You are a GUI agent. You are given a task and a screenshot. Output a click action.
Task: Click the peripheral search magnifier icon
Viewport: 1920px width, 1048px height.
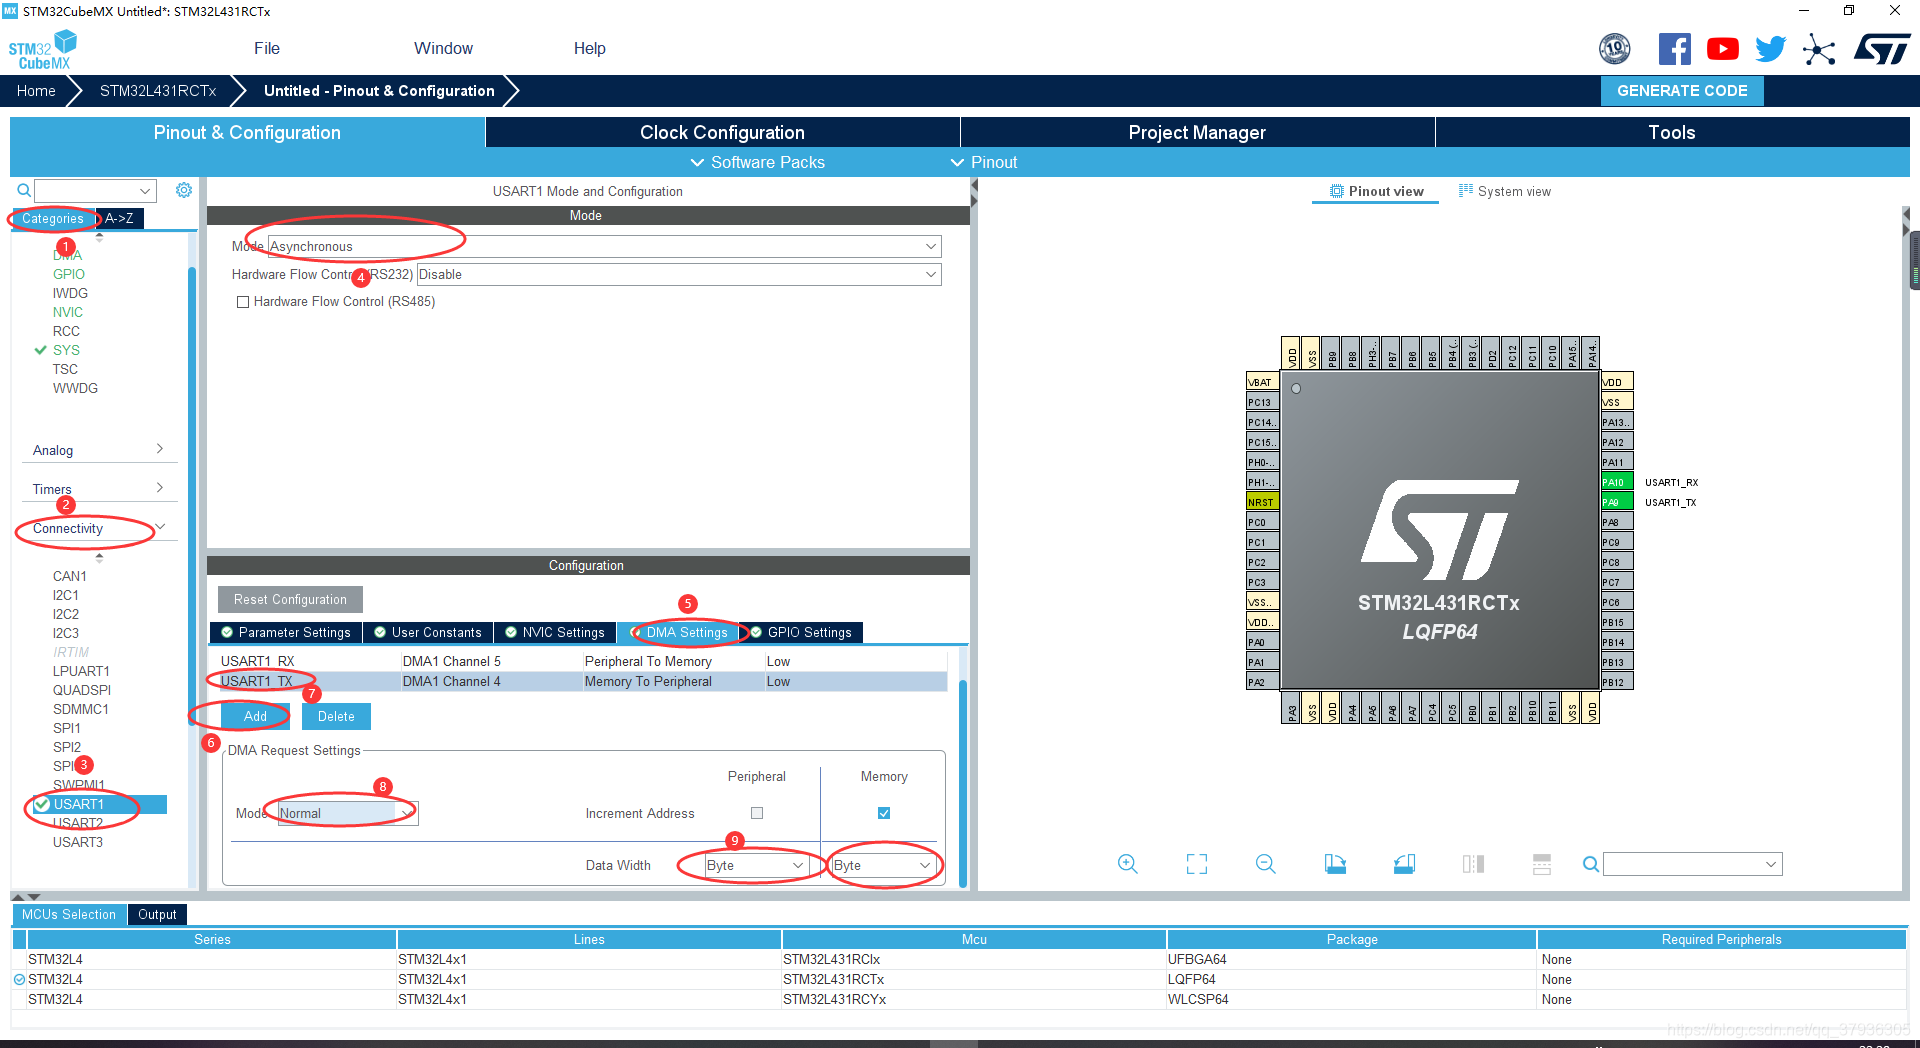coord(23,190)
